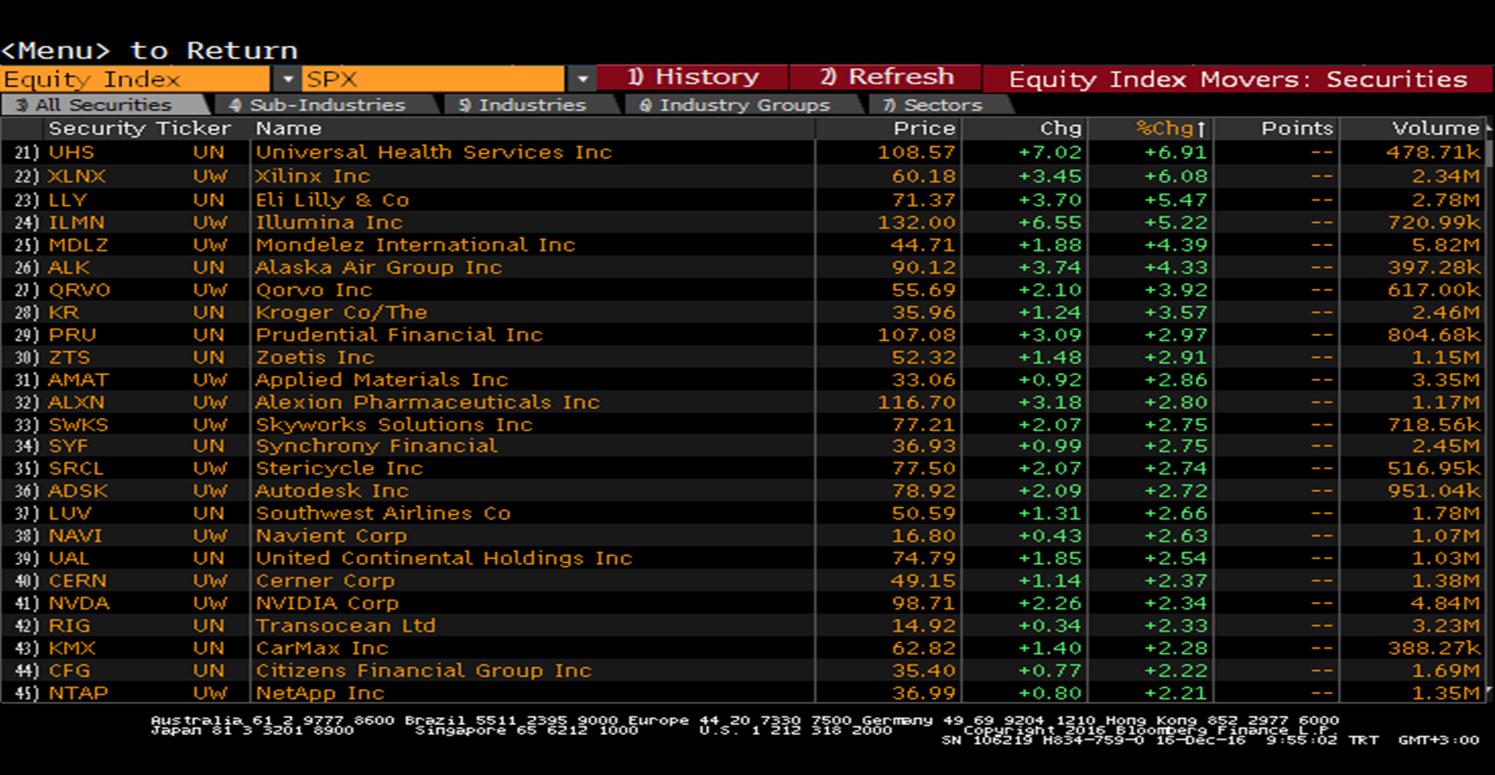The image size is (1495, 775).
Task: Click the History button
Action: coord(692,78)
